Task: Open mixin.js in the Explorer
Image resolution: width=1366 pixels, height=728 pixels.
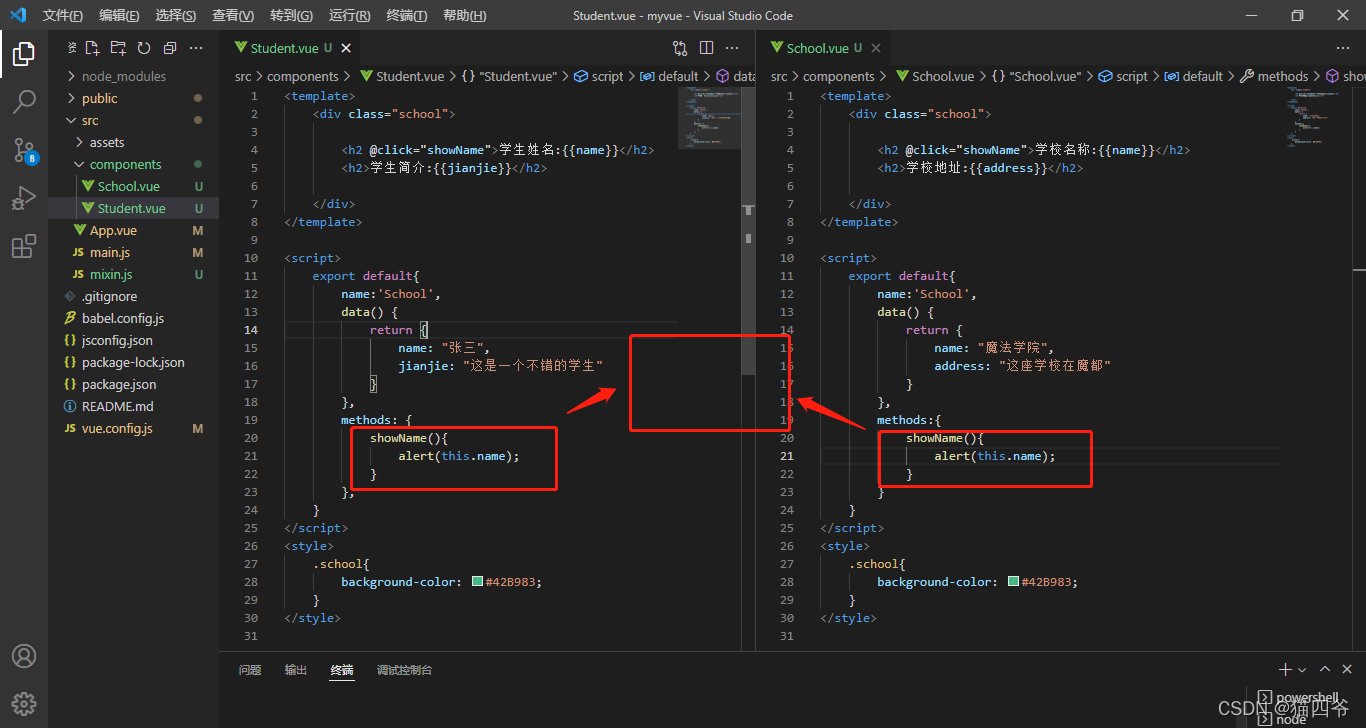Action: tap(133, 274)
